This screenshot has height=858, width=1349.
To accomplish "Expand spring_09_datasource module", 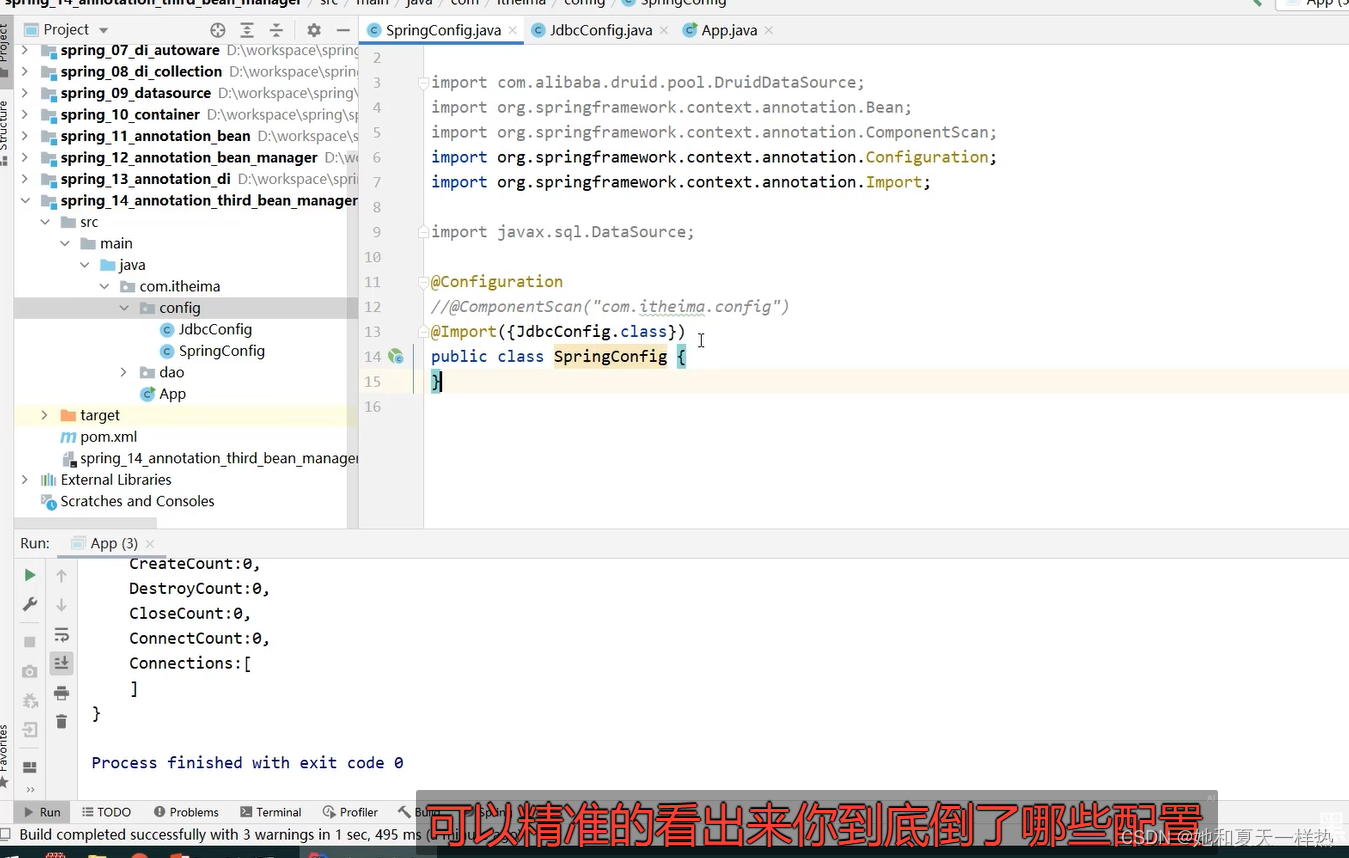I will pos(24,93).
